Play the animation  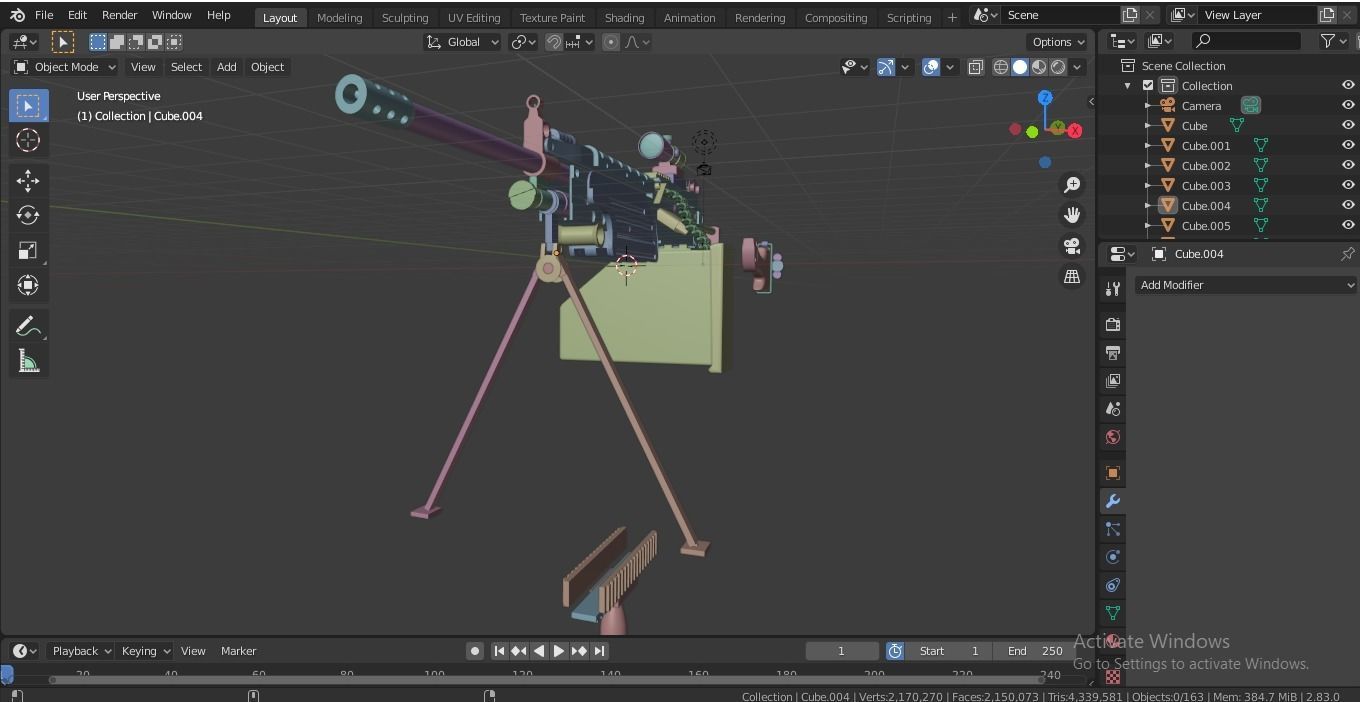[559, 651]
